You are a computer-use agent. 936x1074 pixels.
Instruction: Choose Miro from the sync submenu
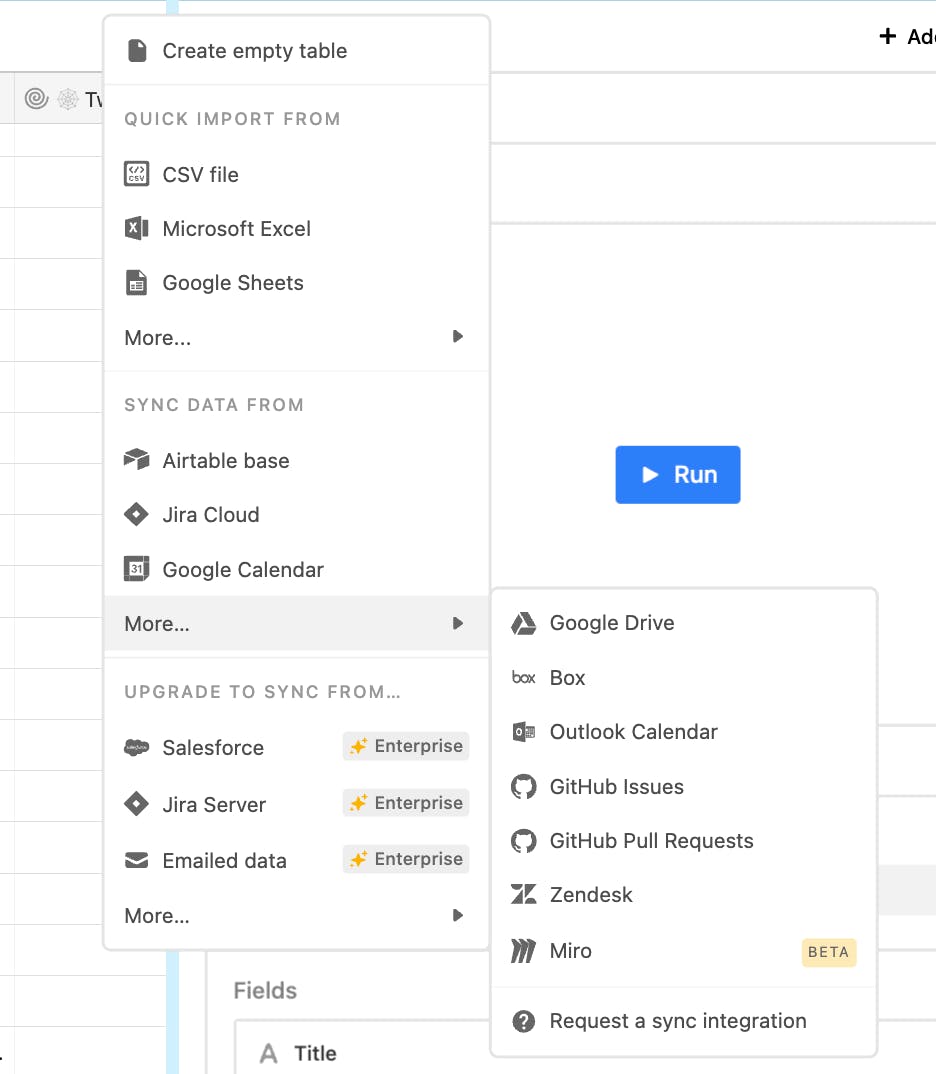tap(684, 951)
